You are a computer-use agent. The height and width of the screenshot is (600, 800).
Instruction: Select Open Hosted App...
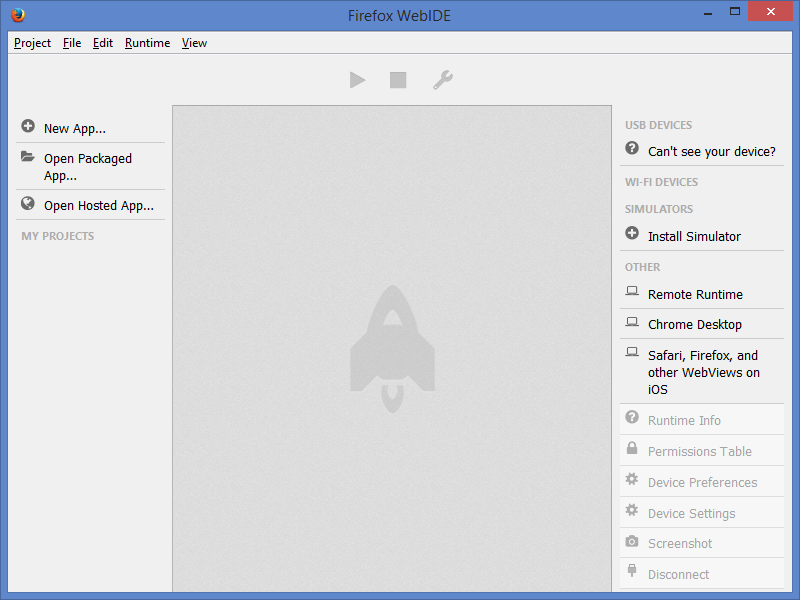tap(90, 205)
